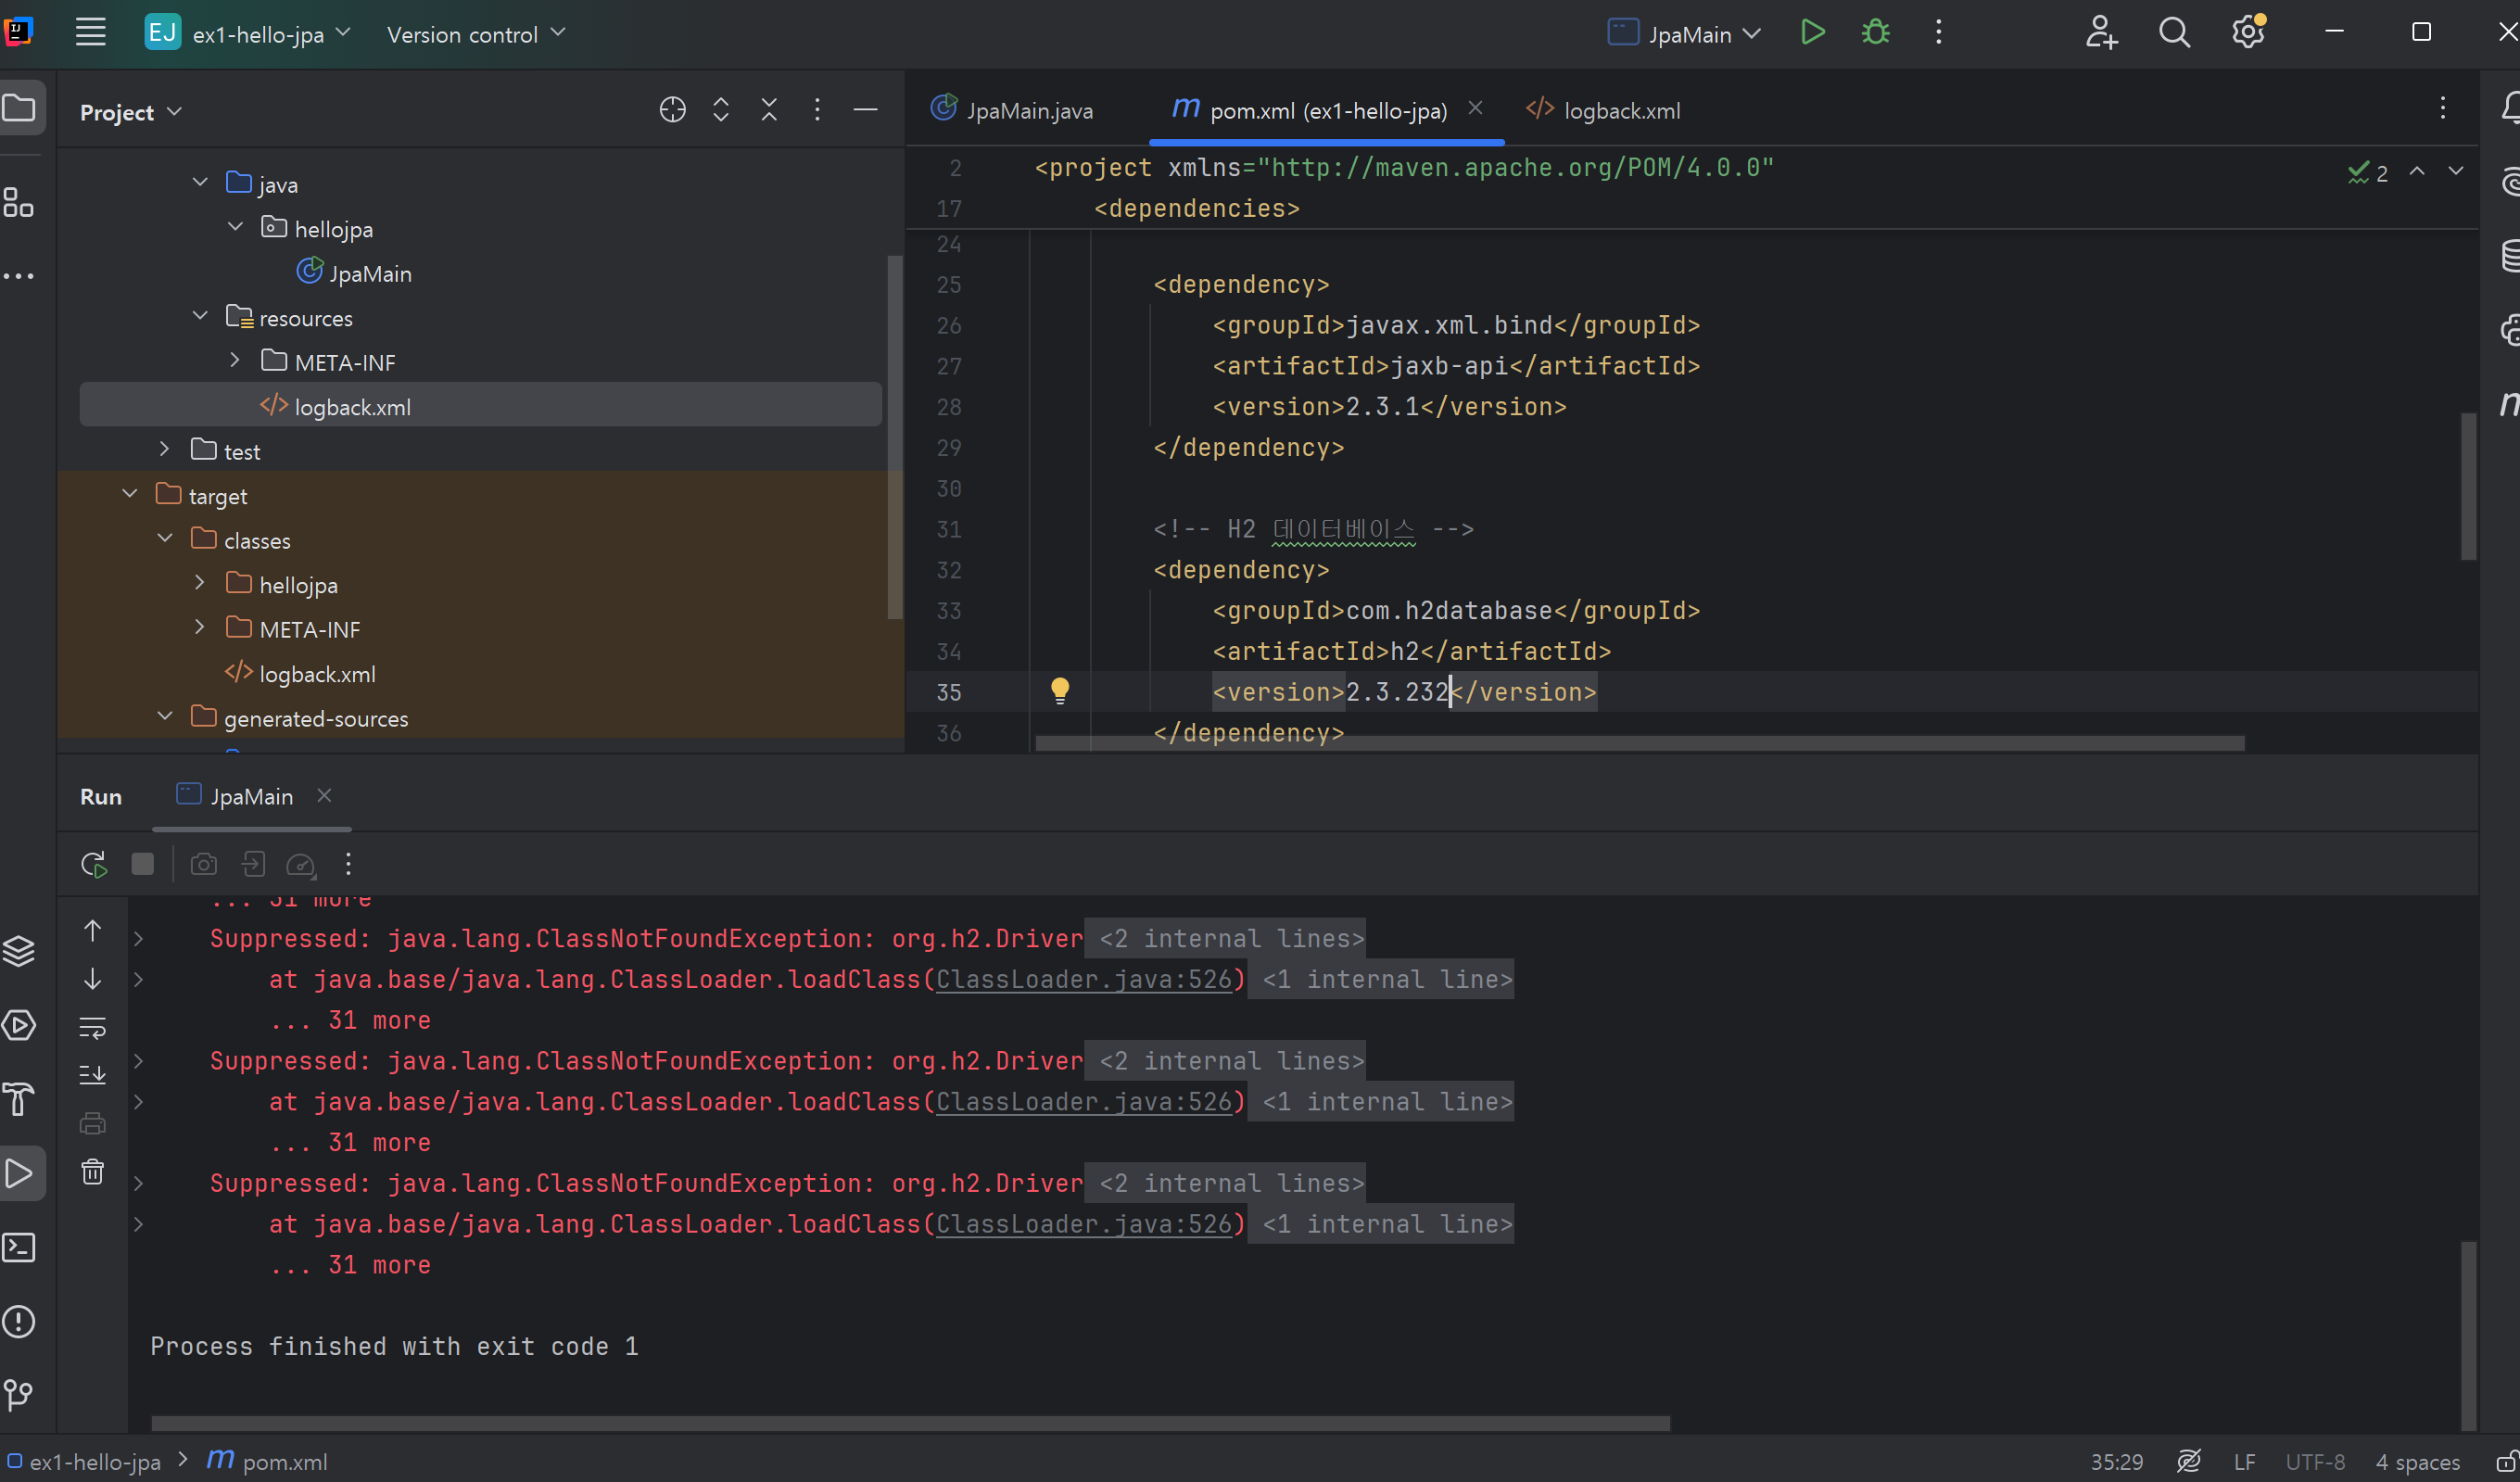Collapse the target folder

click(x=130, y=494)
